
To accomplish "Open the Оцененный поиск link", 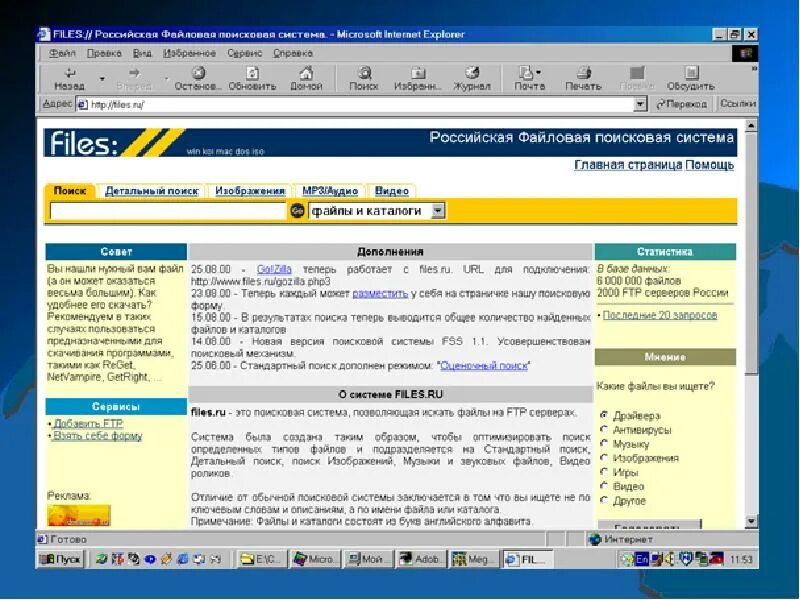I will click(484, 365).
